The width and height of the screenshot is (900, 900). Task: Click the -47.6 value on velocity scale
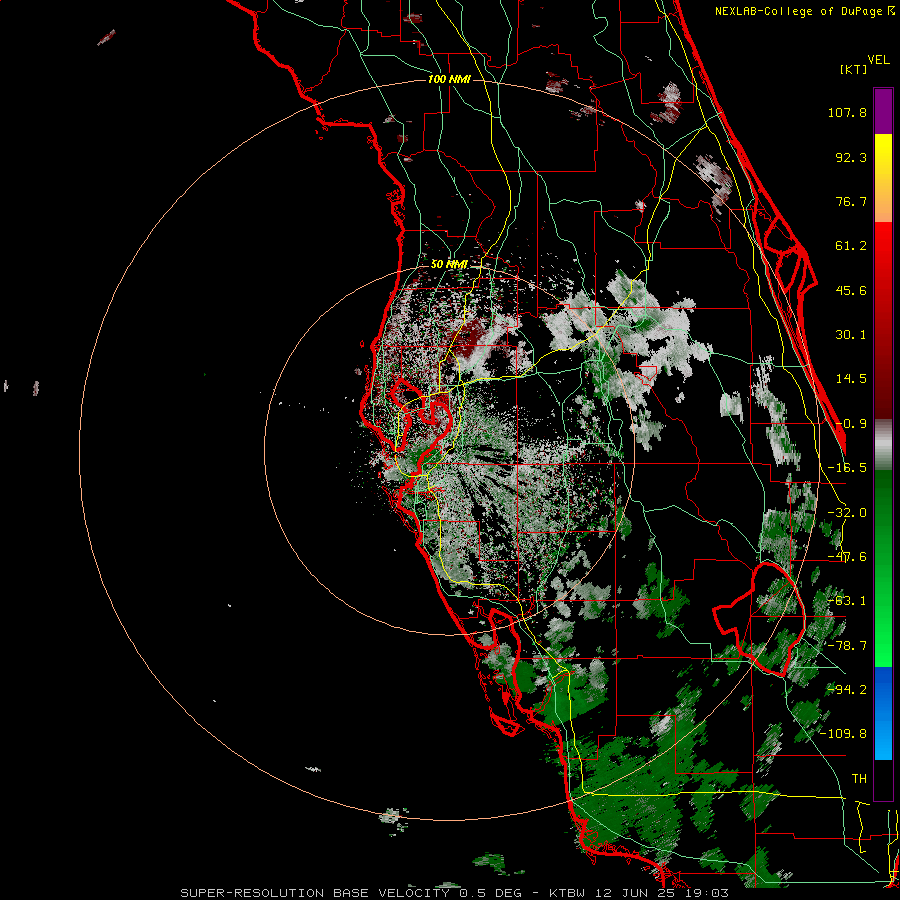(847, 557)
